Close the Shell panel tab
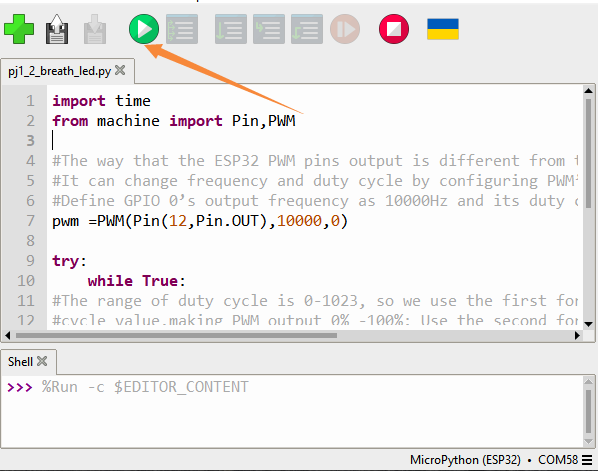This screenshot has height=471, width=598. click(x=42, y=361)
